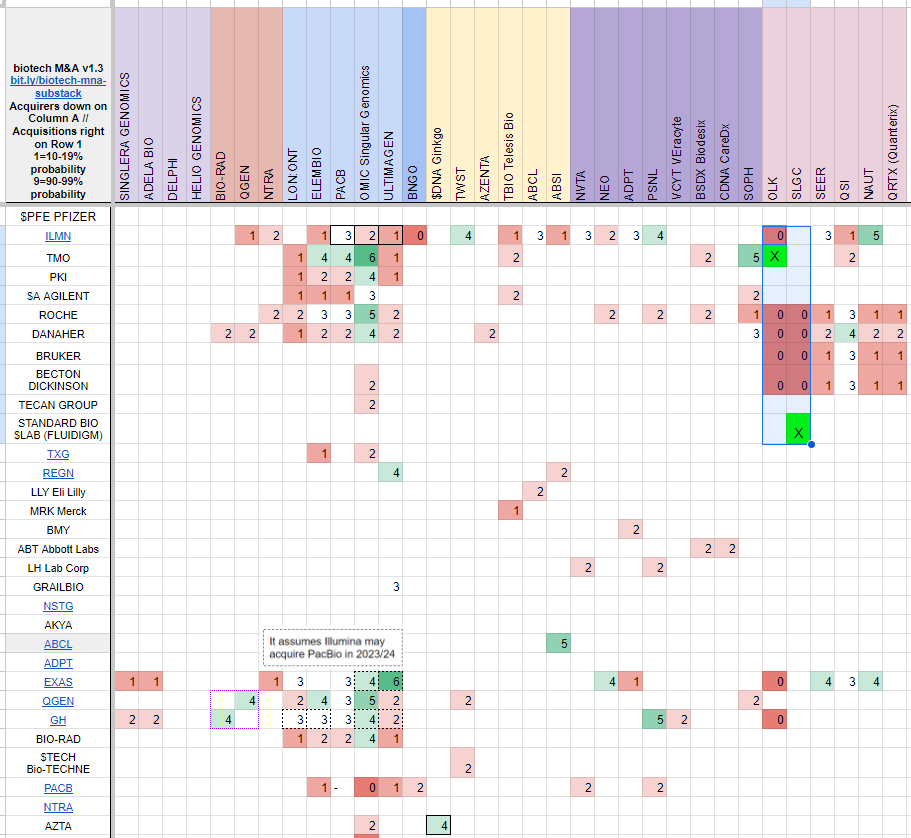The width and height of the screenshot is (911, 838).
Task: Select the HELIO GENOMICS column header
Action: pyautogui.click(x=198, y=105)
